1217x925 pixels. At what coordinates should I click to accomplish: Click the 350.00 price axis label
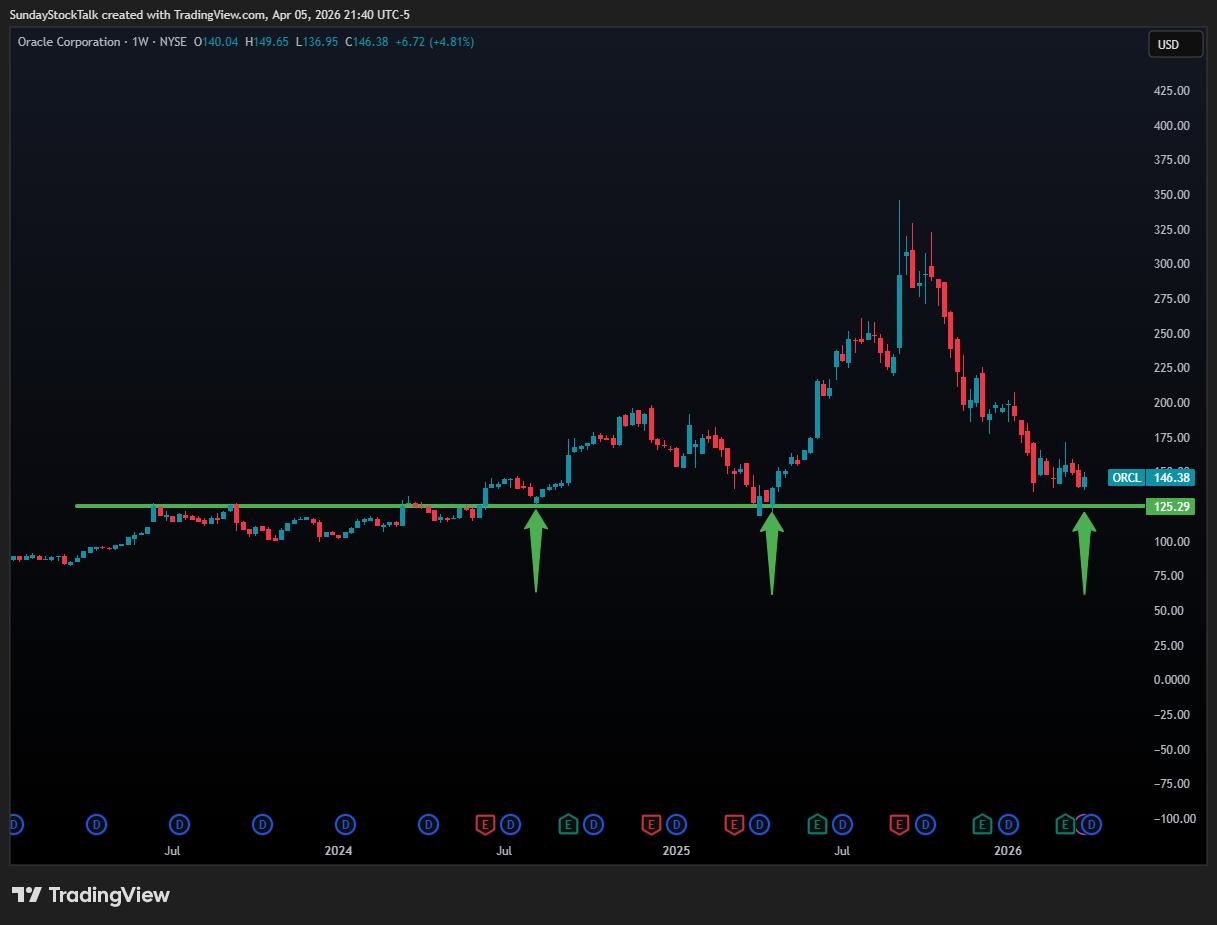point(1171,195)
